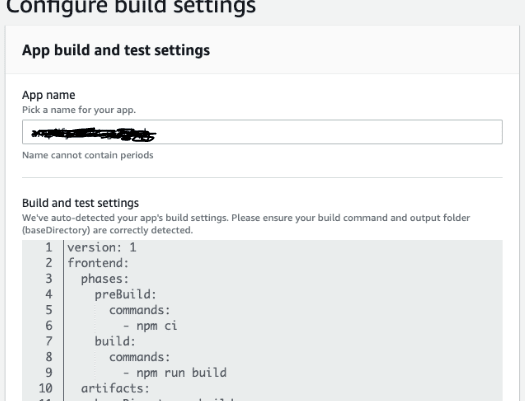Select the 'phases:' line in YAML editor
The height and width of the screenshot is (401, 525).
[x=105, y=279]
